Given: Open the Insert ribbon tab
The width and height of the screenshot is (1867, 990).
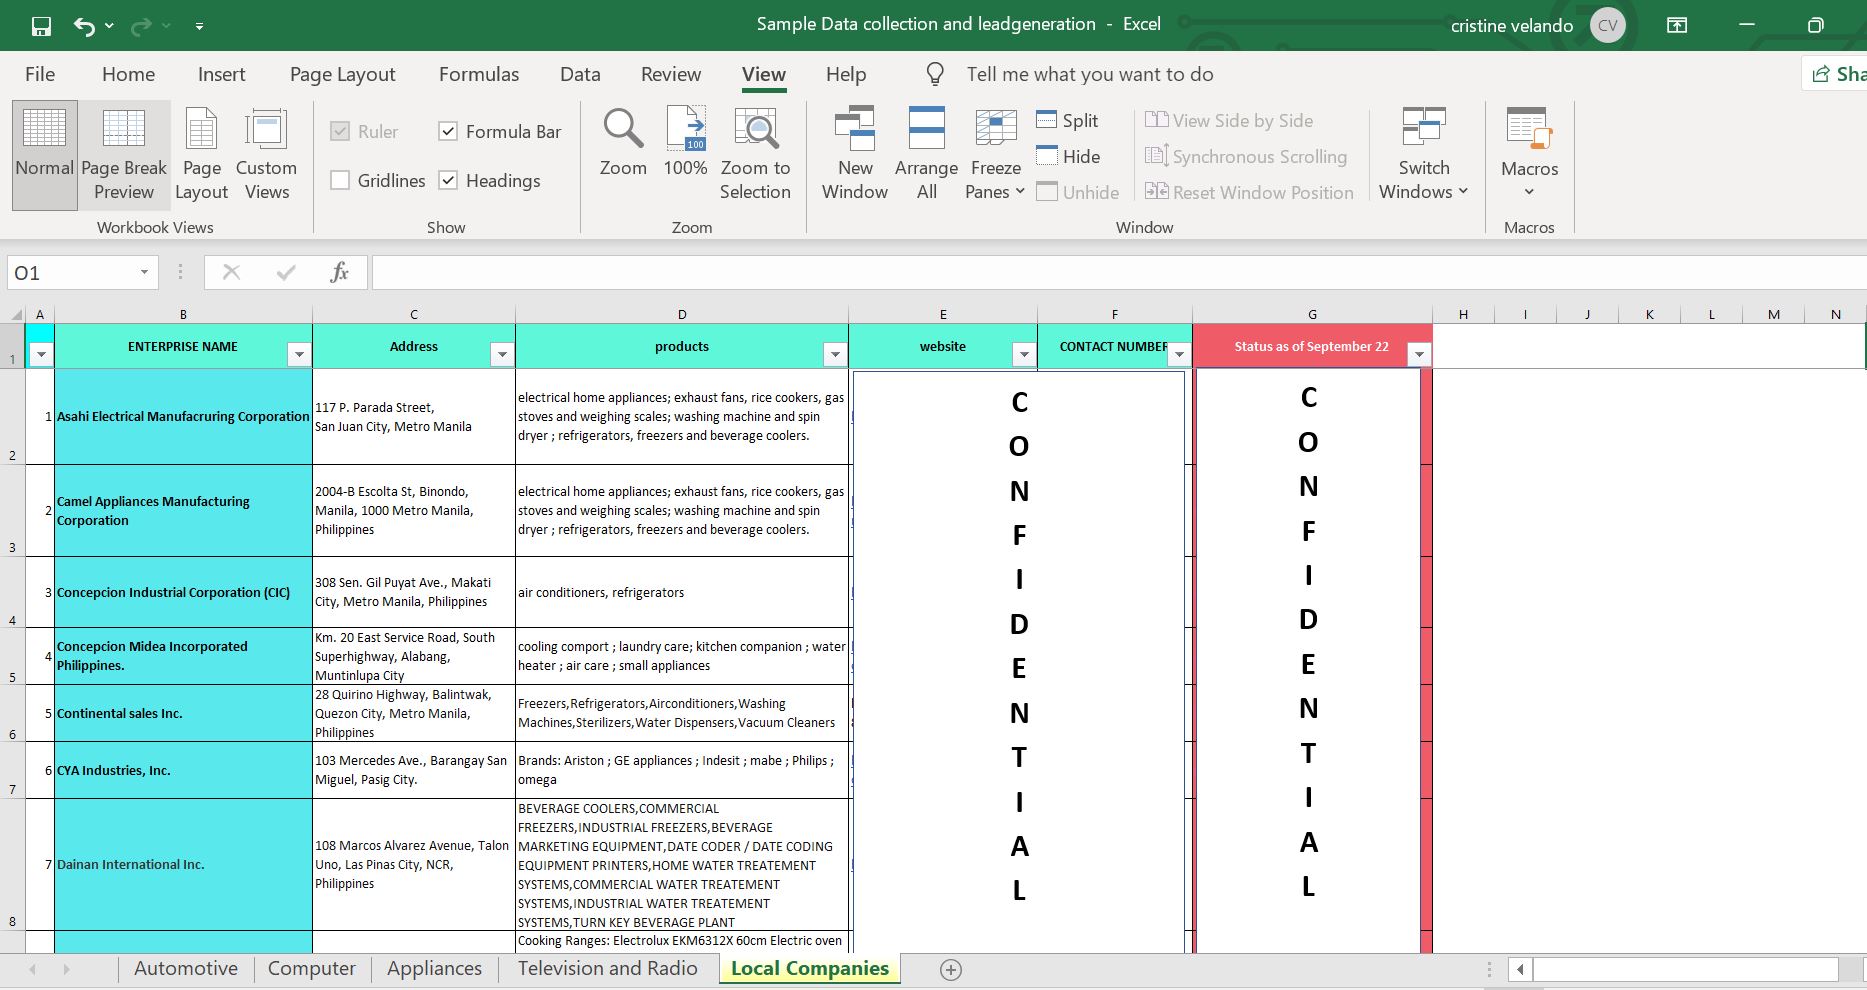Looking at the screenshot, I should coord(221,74).
